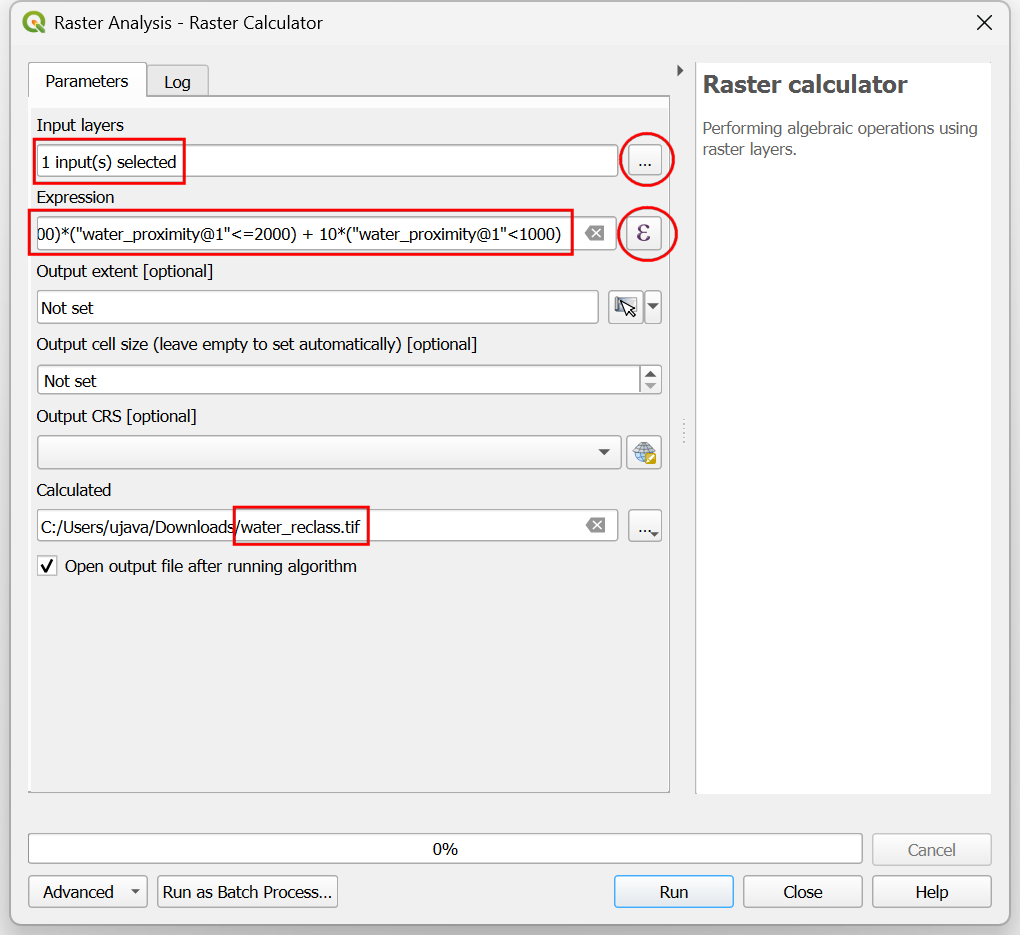Screen dimensions: 1020x935
Task: Select the Parameters tab
Action: click(x=87, y=81)
